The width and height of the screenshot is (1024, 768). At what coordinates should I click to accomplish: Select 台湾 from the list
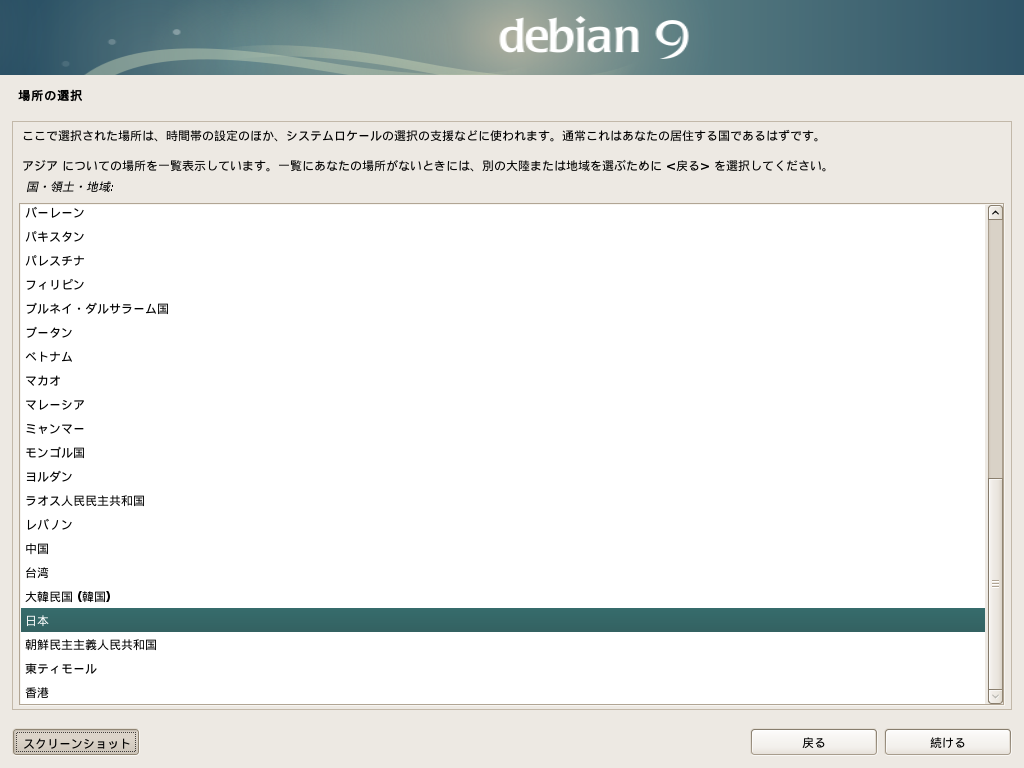tap(502, 573)
